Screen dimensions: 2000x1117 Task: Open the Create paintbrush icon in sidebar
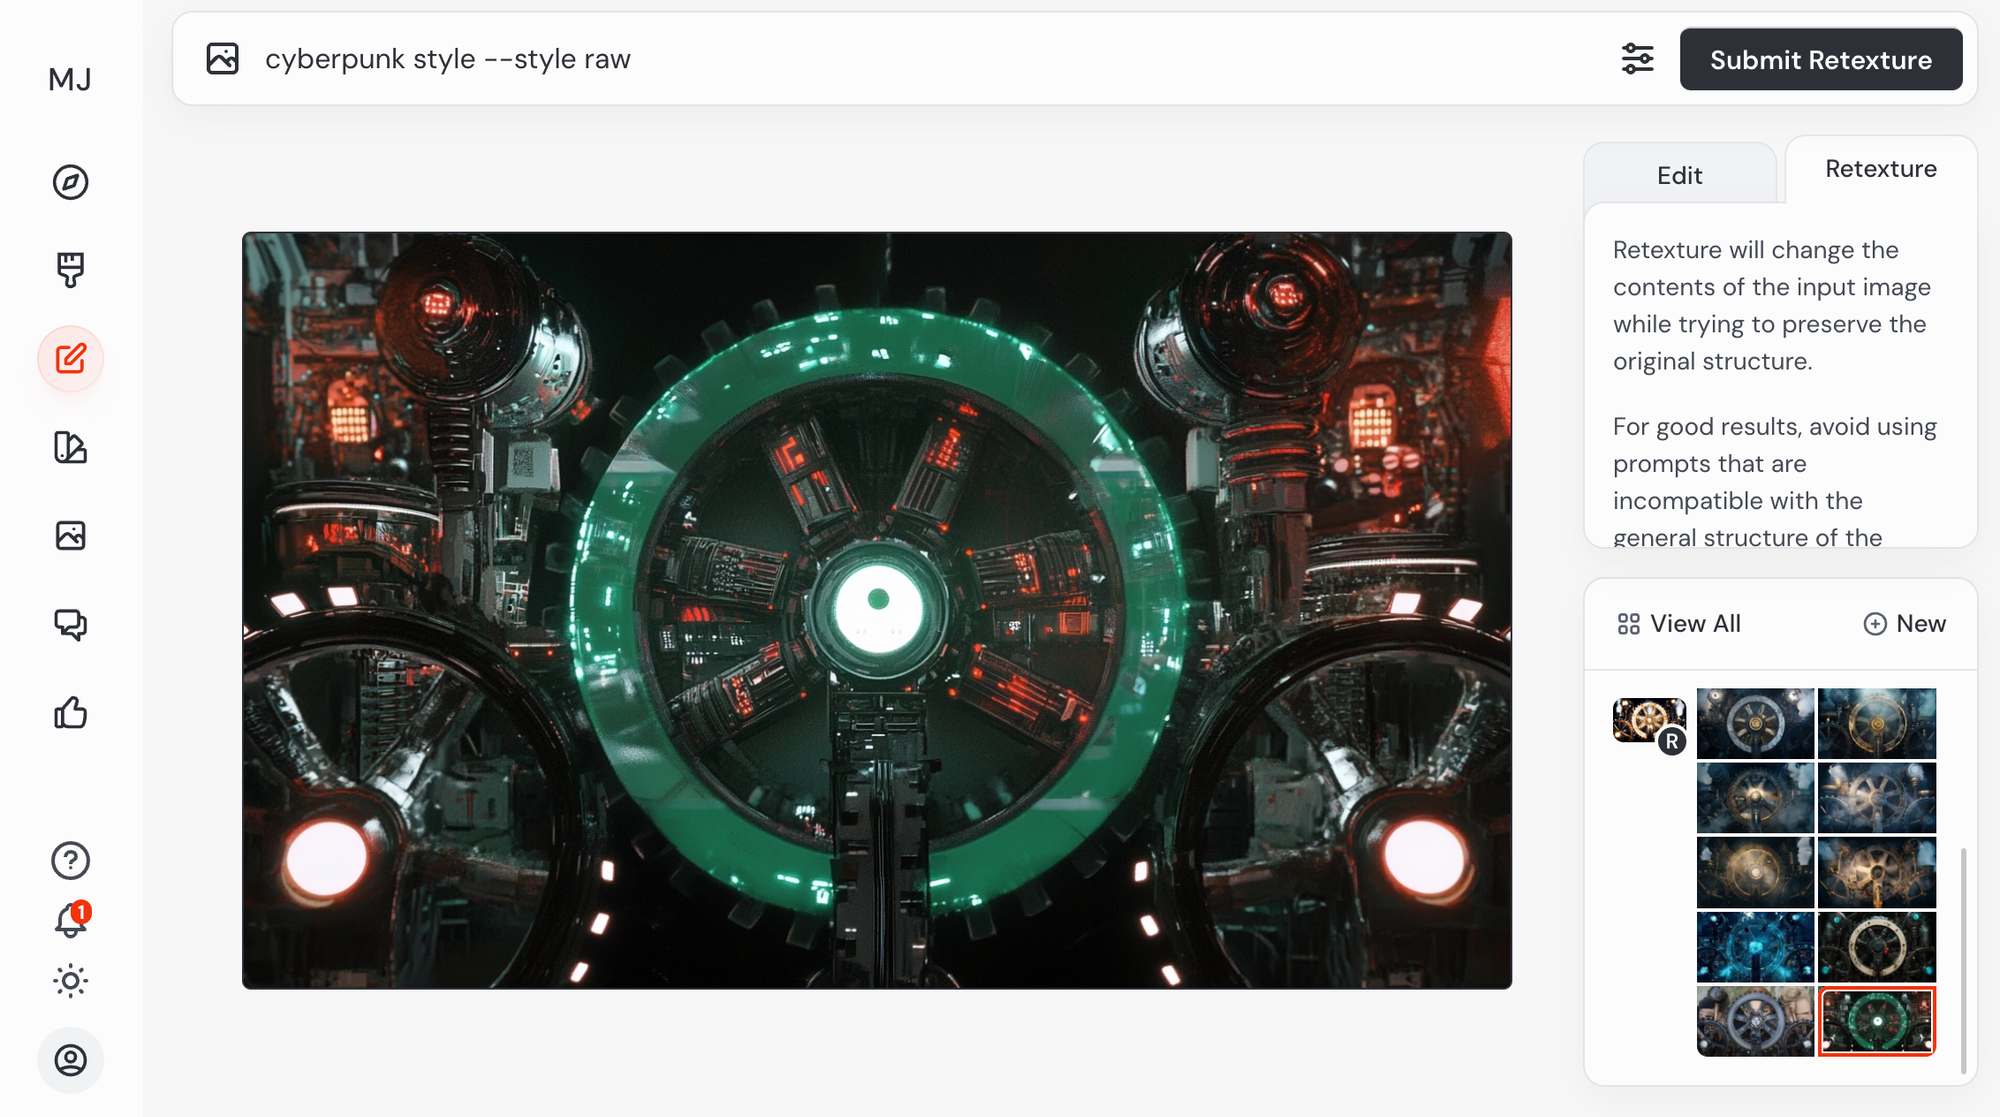click(70, 270)
